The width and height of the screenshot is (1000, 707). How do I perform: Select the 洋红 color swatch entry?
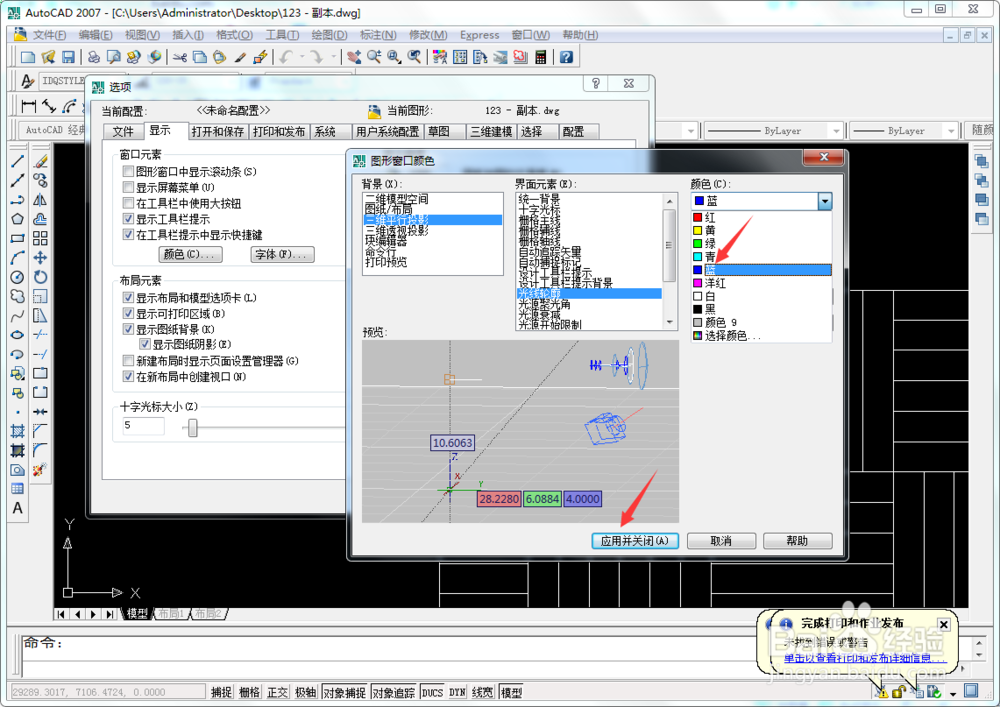761,283
